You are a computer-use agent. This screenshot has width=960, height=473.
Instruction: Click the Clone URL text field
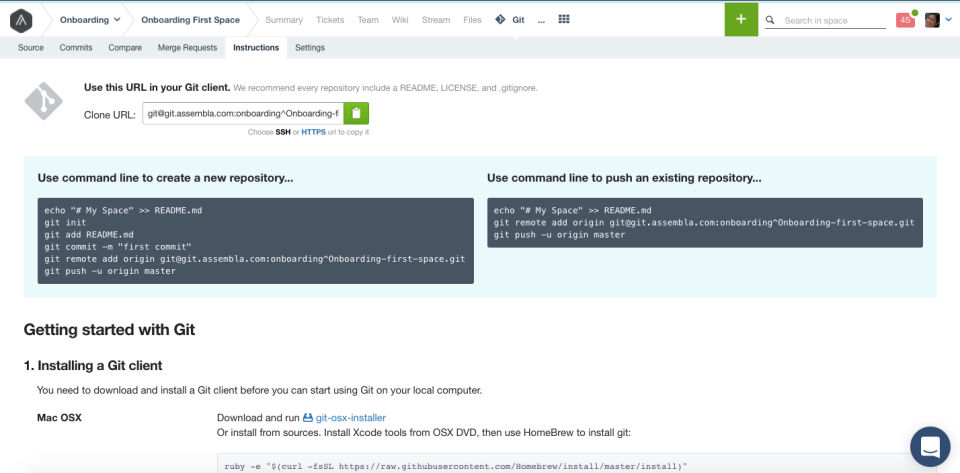click(243, 114)
